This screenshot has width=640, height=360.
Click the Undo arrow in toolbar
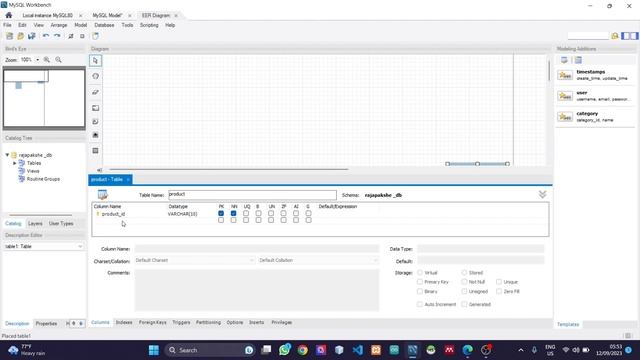tap(46, 36)
